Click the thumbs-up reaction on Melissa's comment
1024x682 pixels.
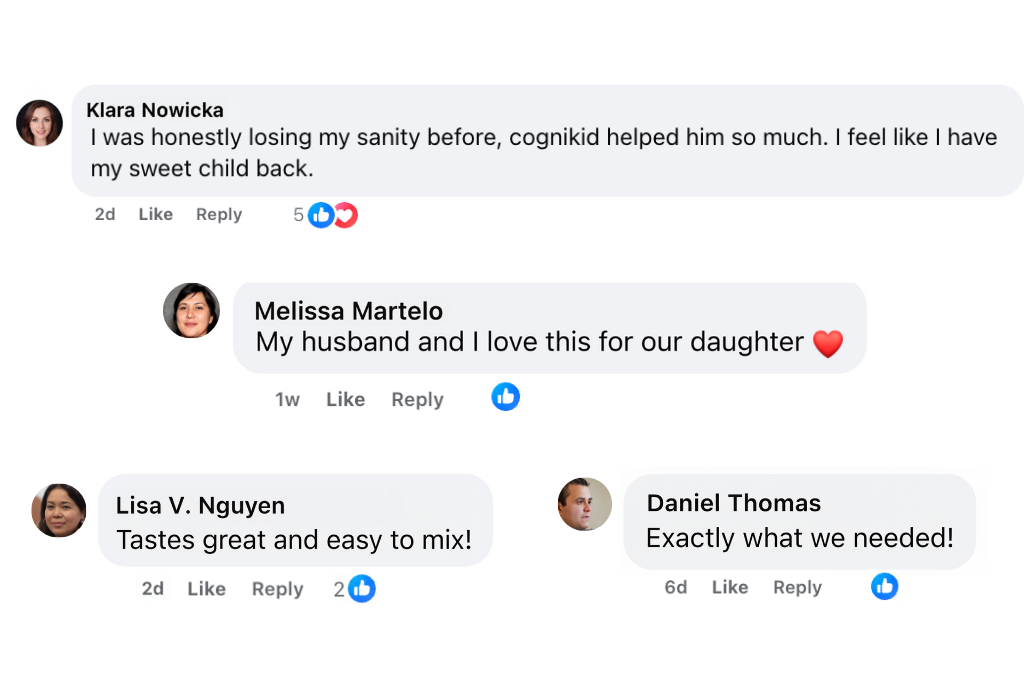(506, 397)
